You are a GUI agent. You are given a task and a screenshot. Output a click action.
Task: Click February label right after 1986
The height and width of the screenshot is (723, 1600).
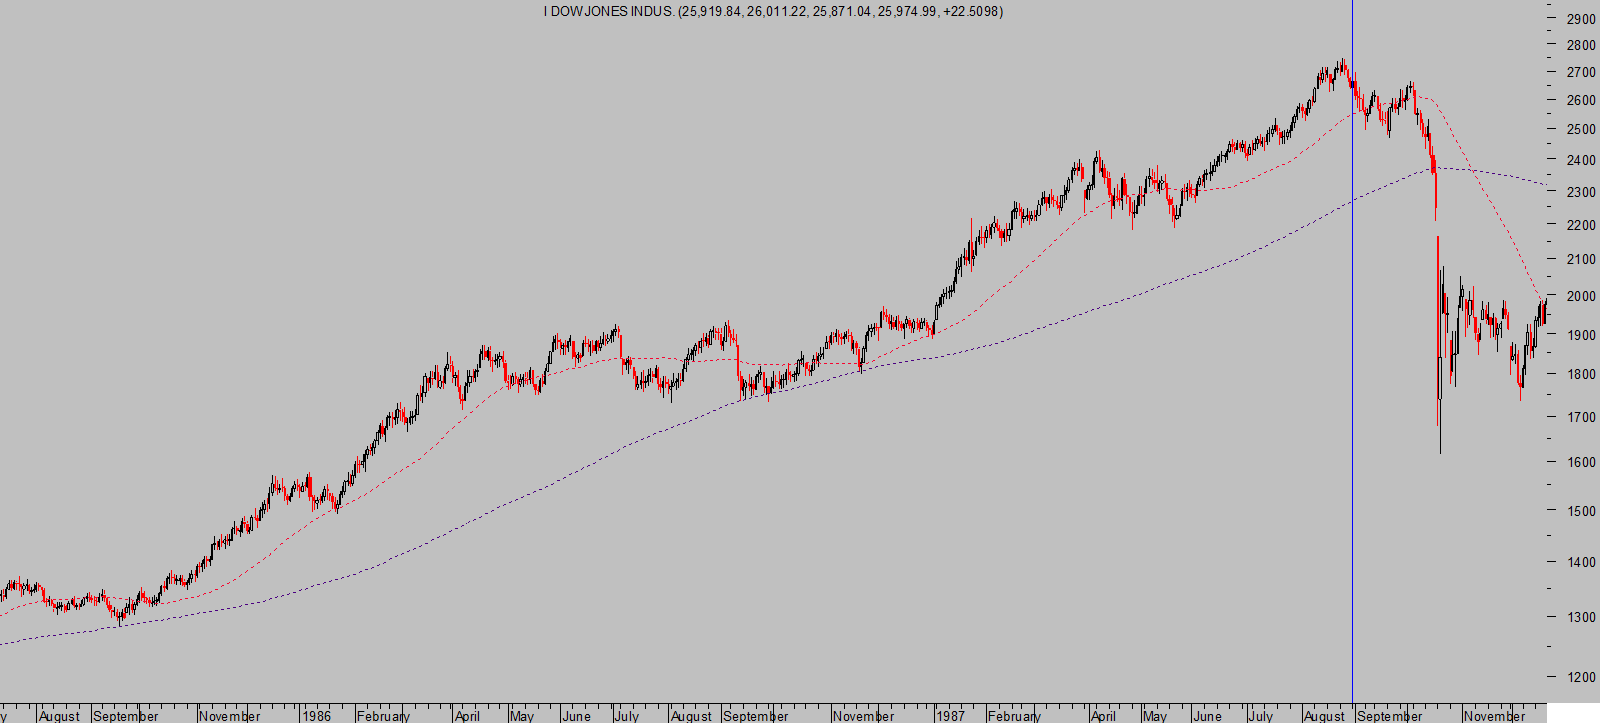click(x=383, y=716)
